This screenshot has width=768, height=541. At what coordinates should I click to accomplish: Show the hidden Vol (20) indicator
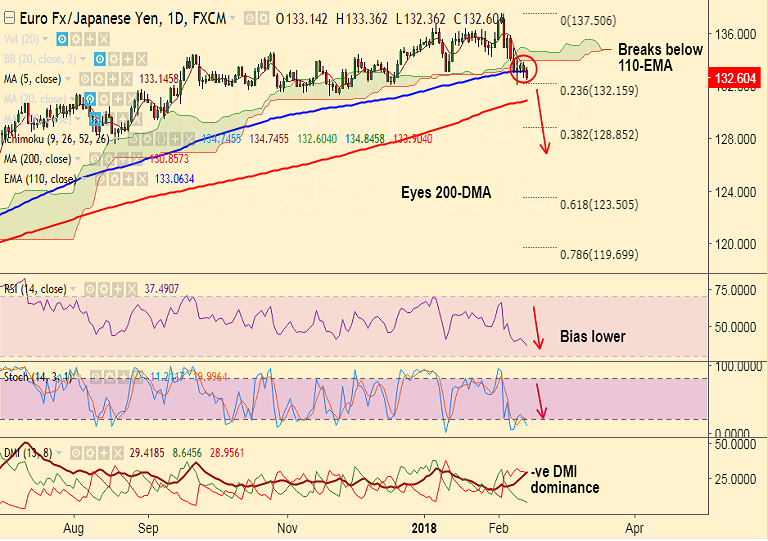tap(62, 39)
